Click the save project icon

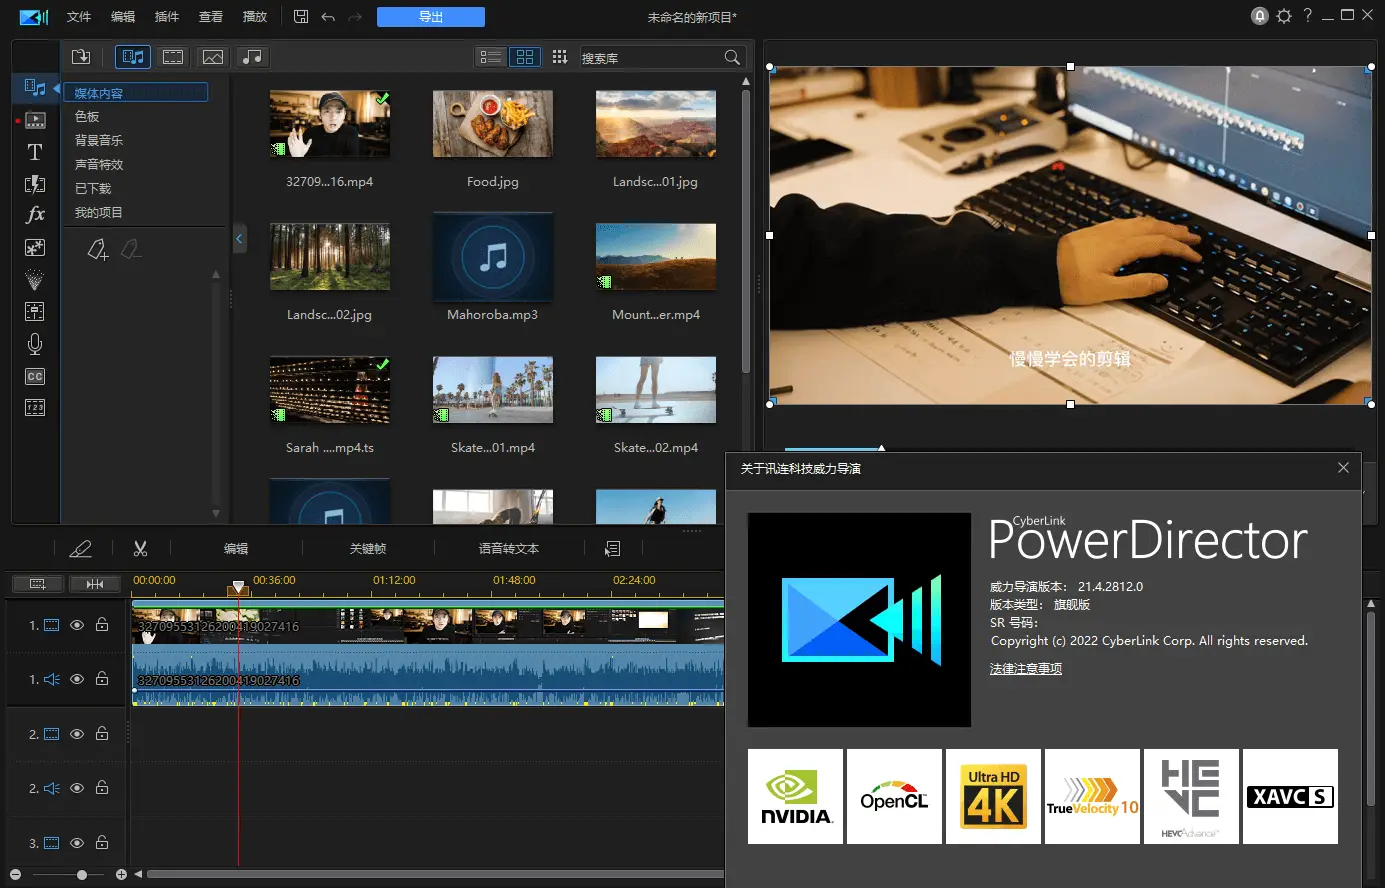point(301,16)
